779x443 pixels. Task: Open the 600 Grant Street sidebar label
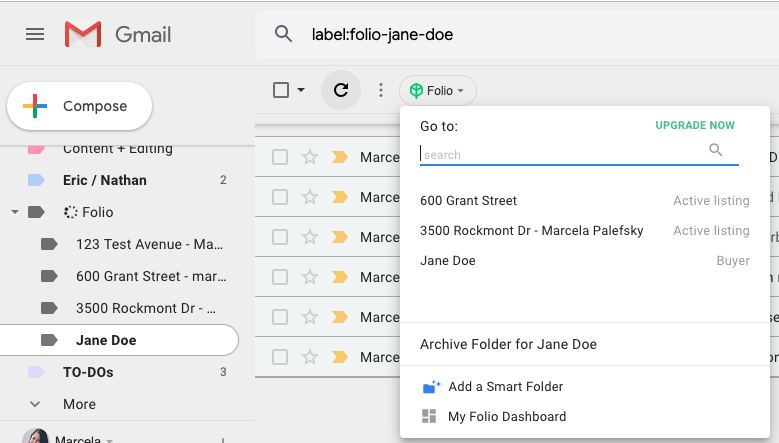(151, 276)
